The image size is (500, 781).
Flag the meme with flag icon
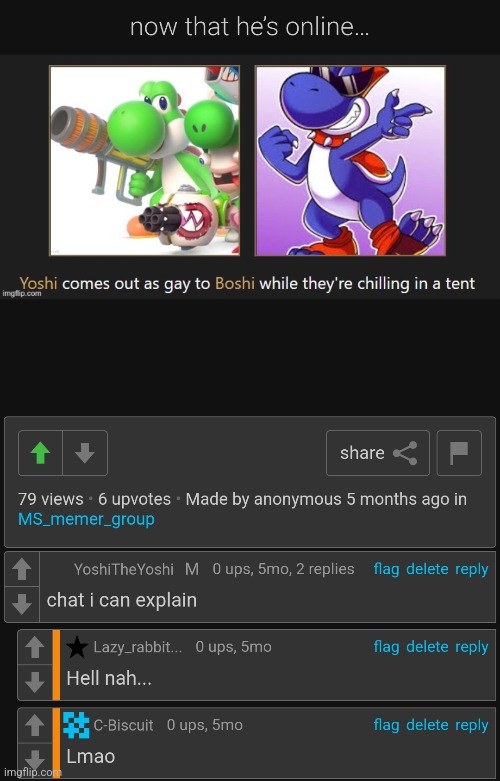tap(459, 453)
